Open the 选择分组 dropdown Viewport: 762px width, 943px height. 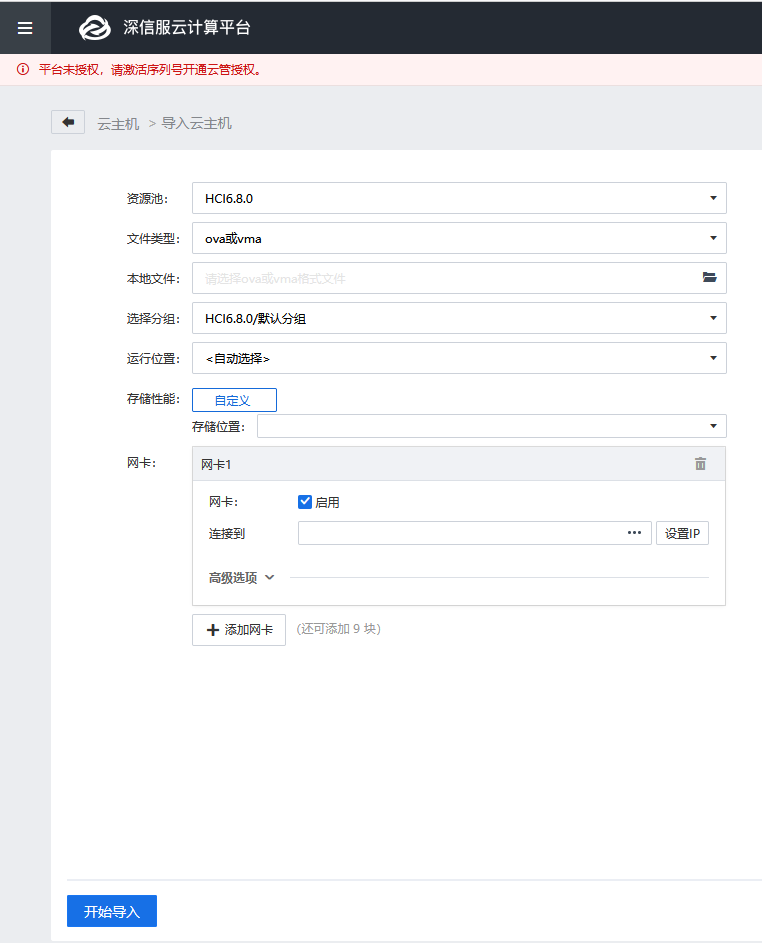(x=459, y=318)
